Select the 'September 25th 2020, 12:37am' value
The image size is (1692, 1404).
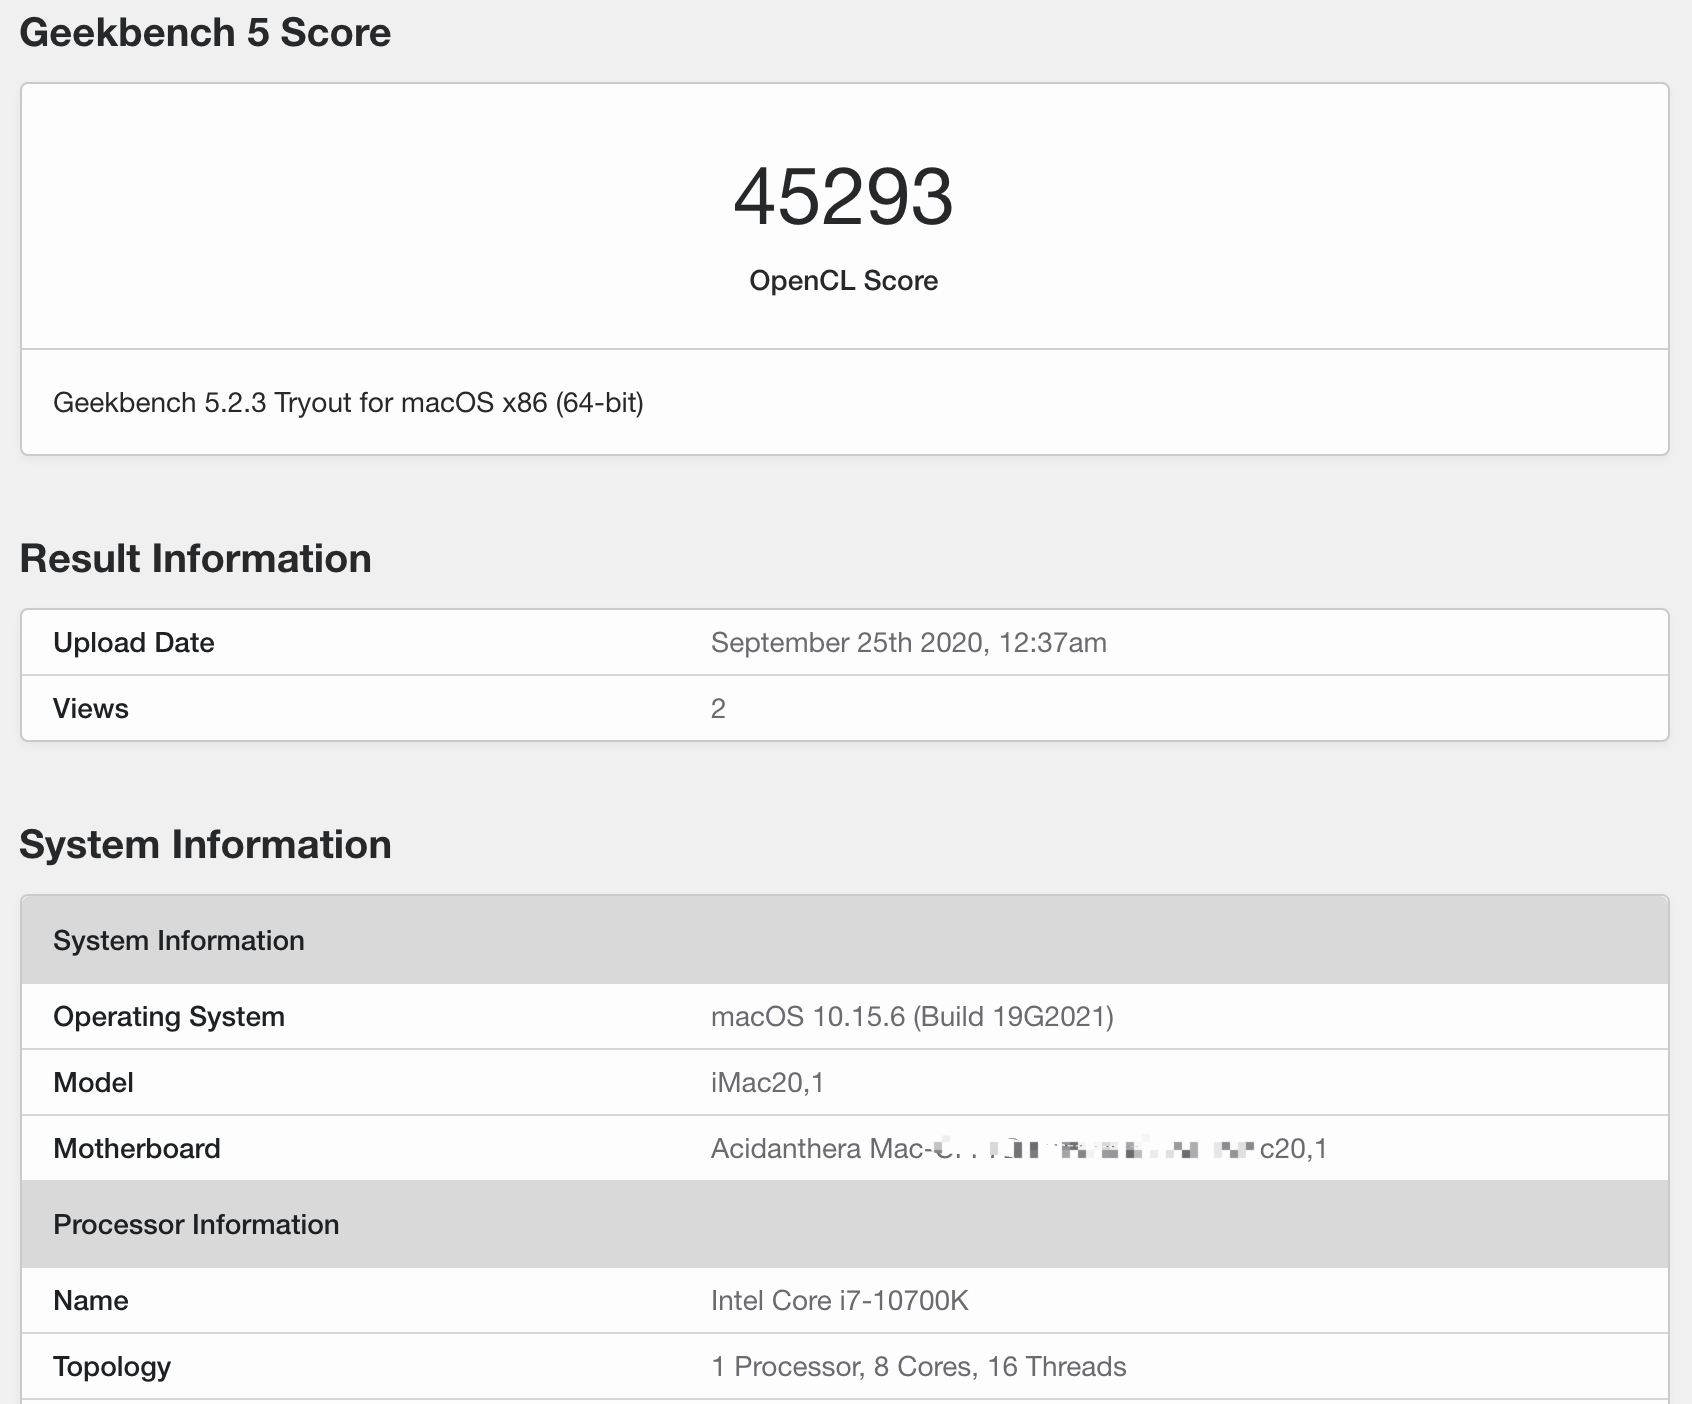click(x=909, y=643)
